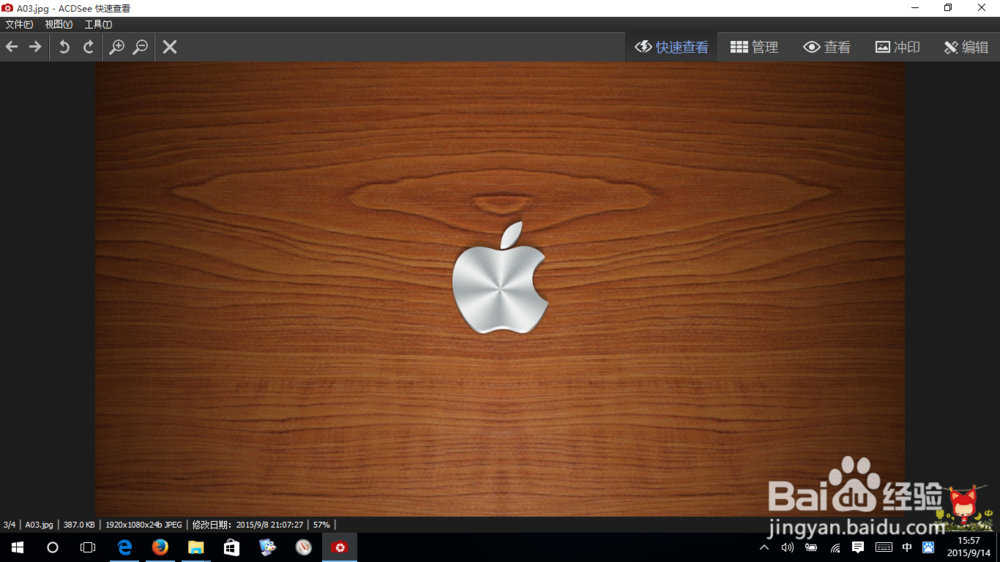Switch to 编辑 mode tab
1000x562 pixels.
pos(966,47)
